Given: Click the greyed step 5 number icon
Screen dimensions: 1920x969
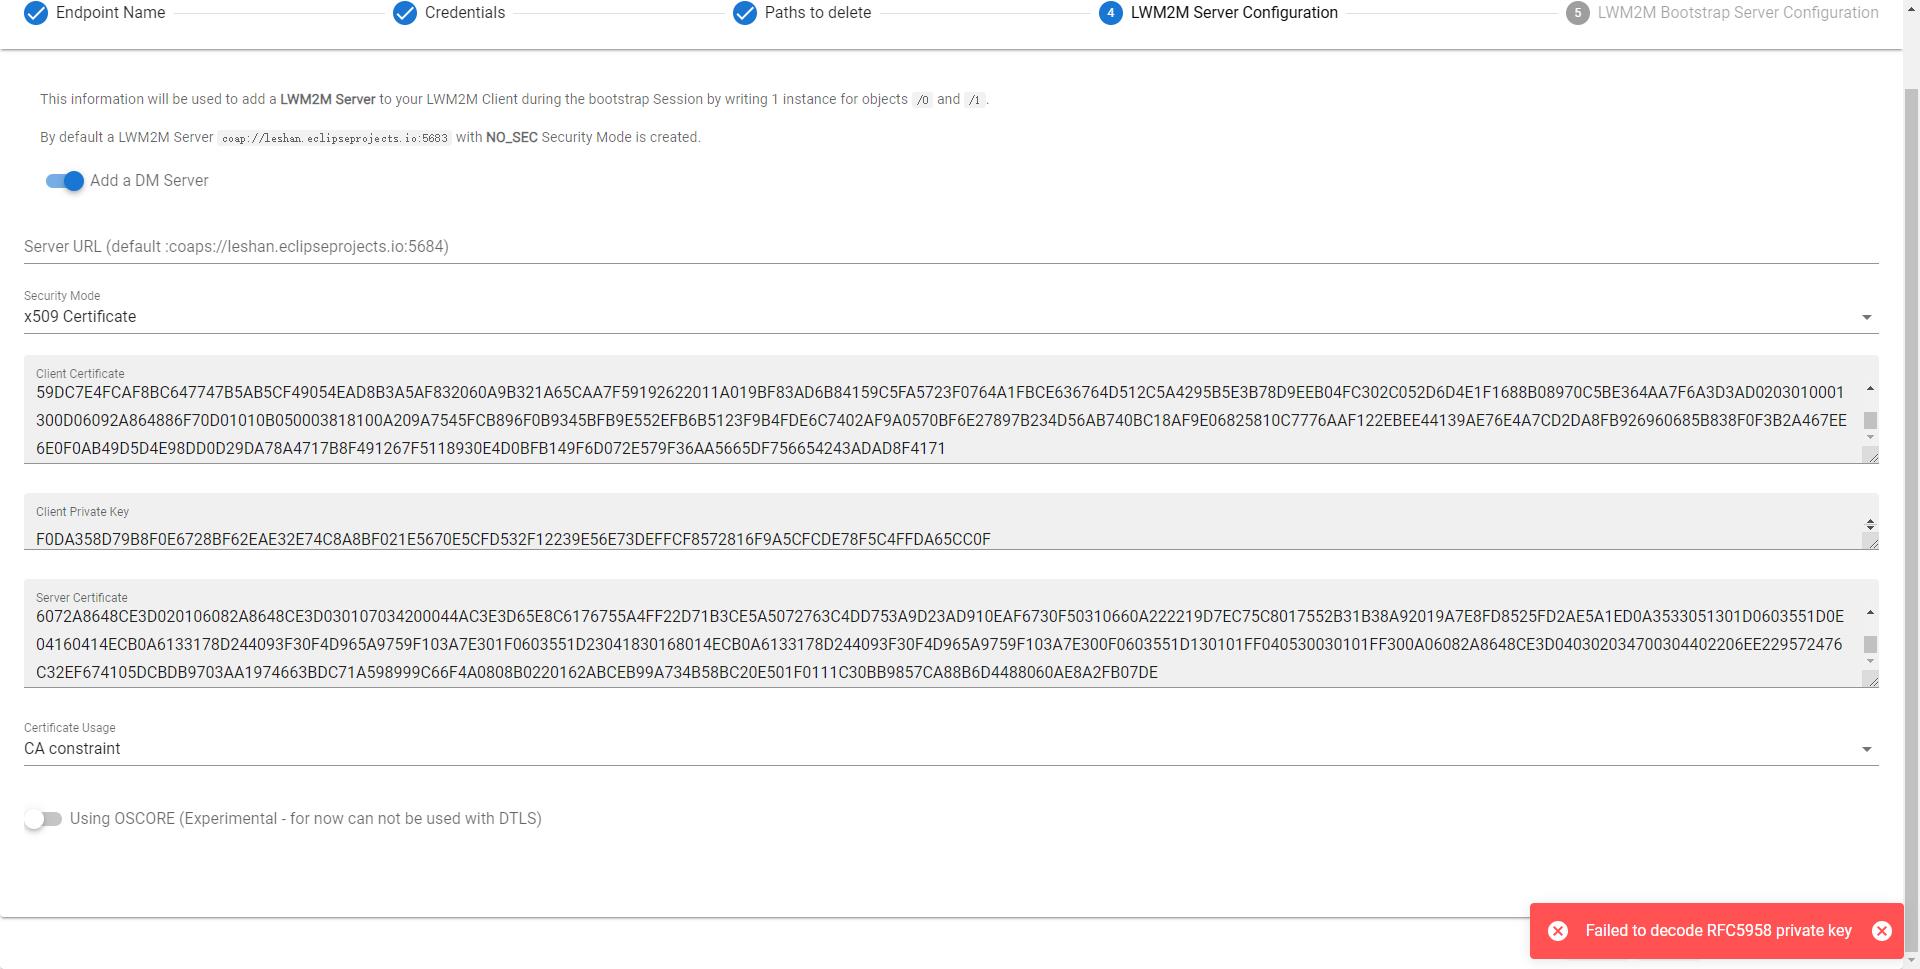Looking at the screenshot, I should click(x=1578, y=14).
